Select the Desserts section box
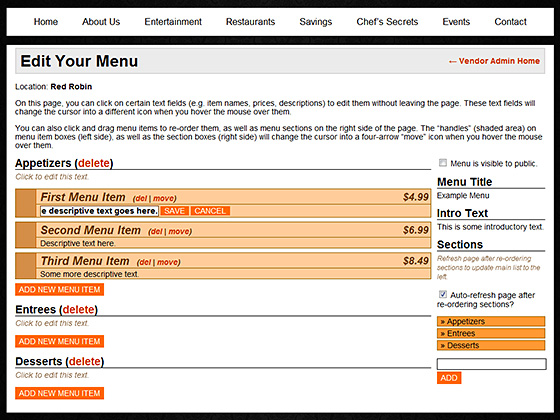 (x=491, y=345)
